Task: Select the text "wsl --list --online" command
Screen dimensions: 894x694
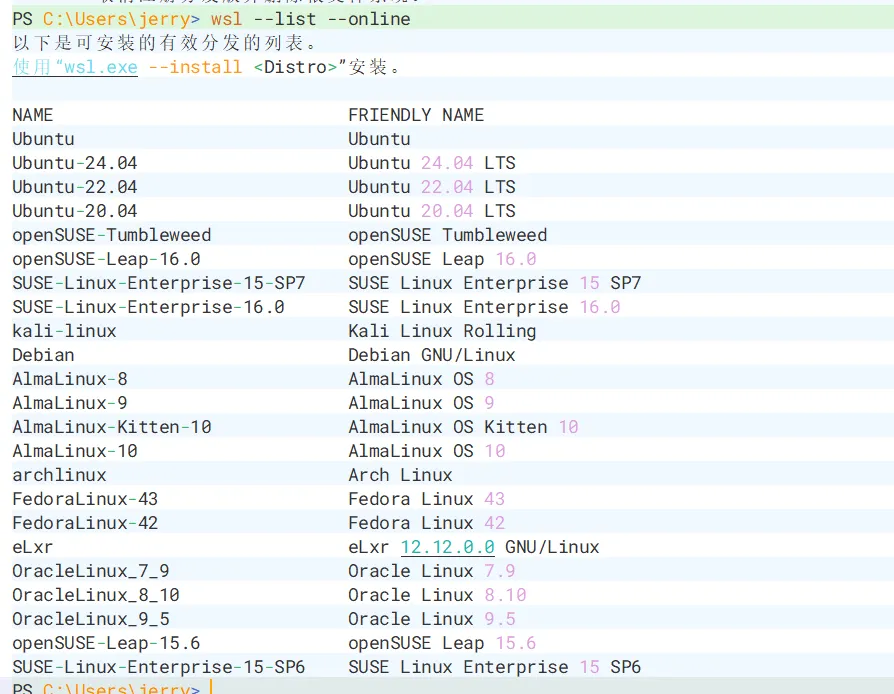Action: pos(310,19)
